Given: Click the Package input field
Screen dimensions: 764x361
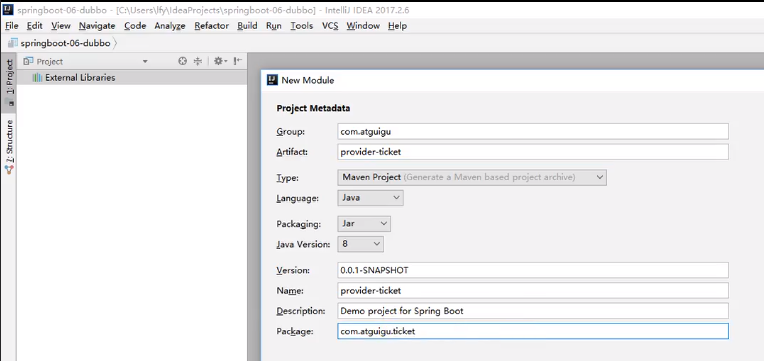Looking at the screenshot, I should (533, 331).
